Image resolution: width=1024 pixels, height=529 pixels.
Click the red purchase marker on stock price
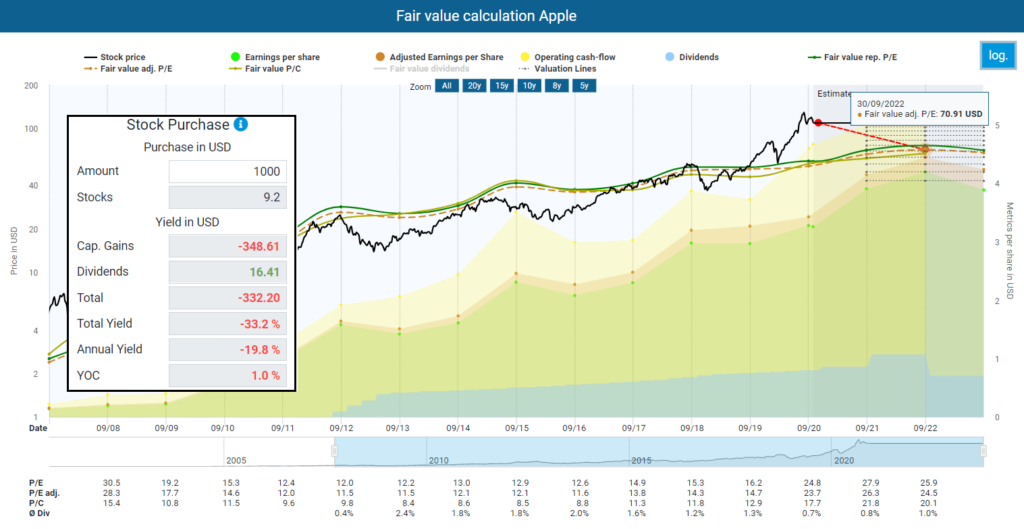pos(818,123)
